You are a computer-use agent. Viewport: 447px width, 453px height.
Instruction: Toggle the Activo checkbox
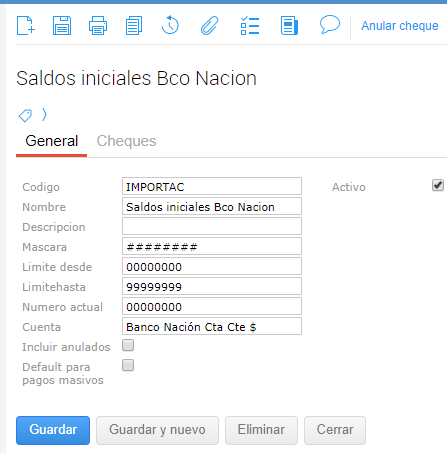tap(438, 185)
